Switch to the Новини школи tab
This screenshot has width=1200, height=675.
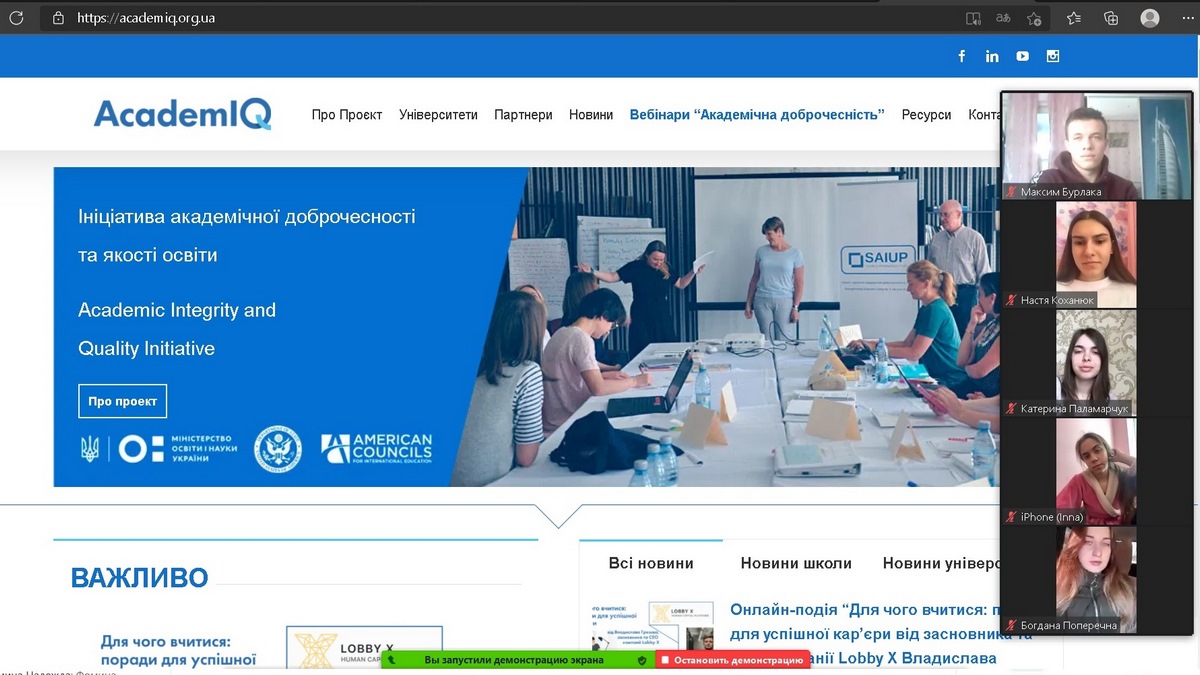point(796,563)
